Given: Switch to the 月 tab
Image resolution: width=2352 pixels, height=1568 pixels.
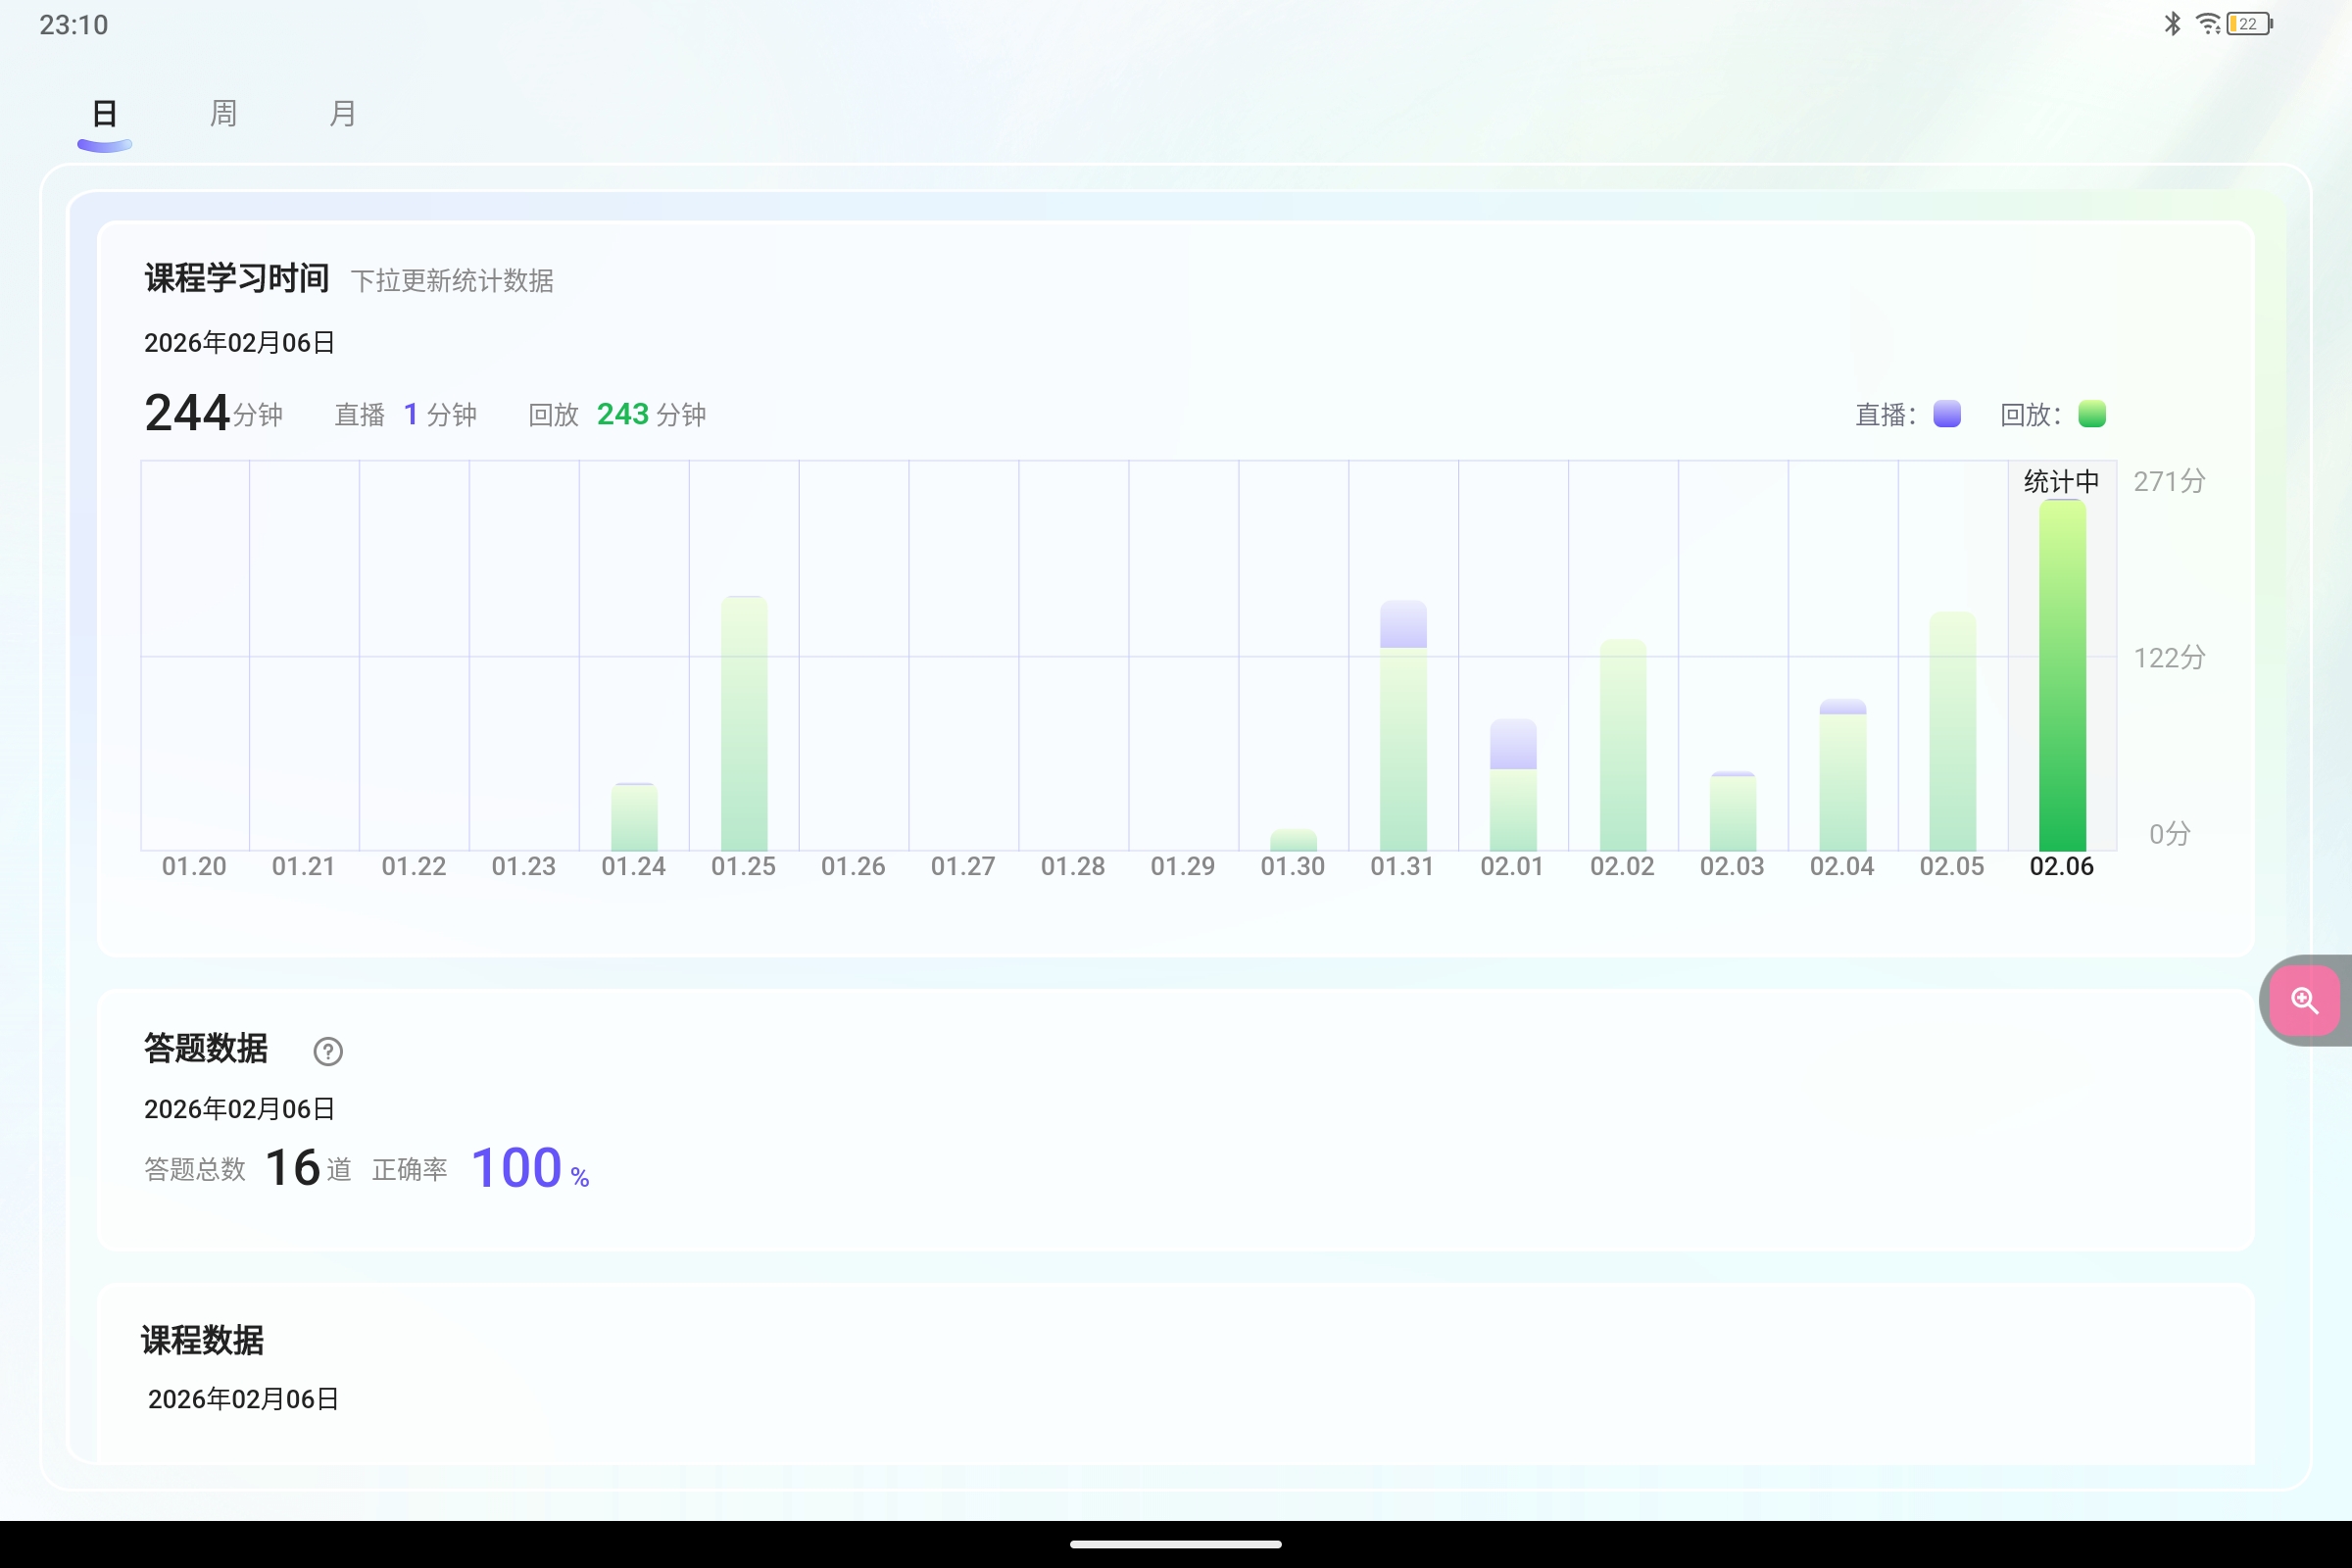Looking at the screenshot, I should coord(343,113).
